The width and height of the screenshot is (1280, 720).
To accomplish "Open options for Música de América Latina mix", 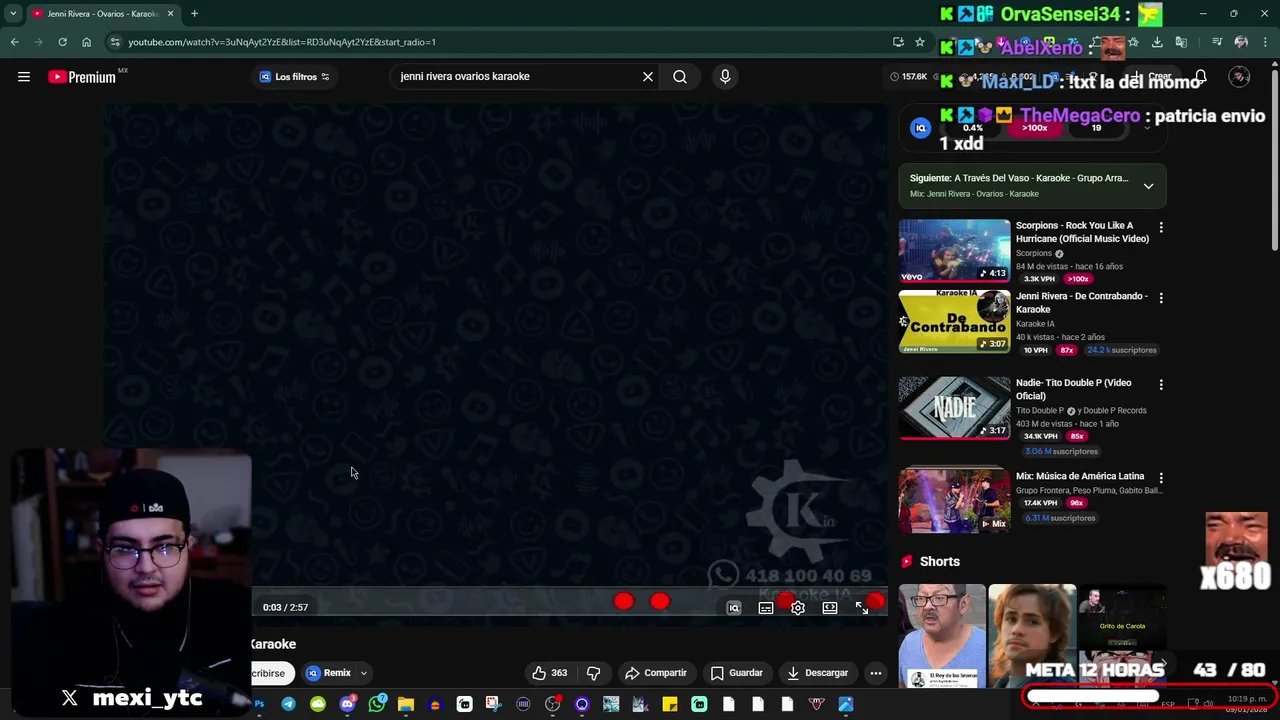I will click(1161, 478).
